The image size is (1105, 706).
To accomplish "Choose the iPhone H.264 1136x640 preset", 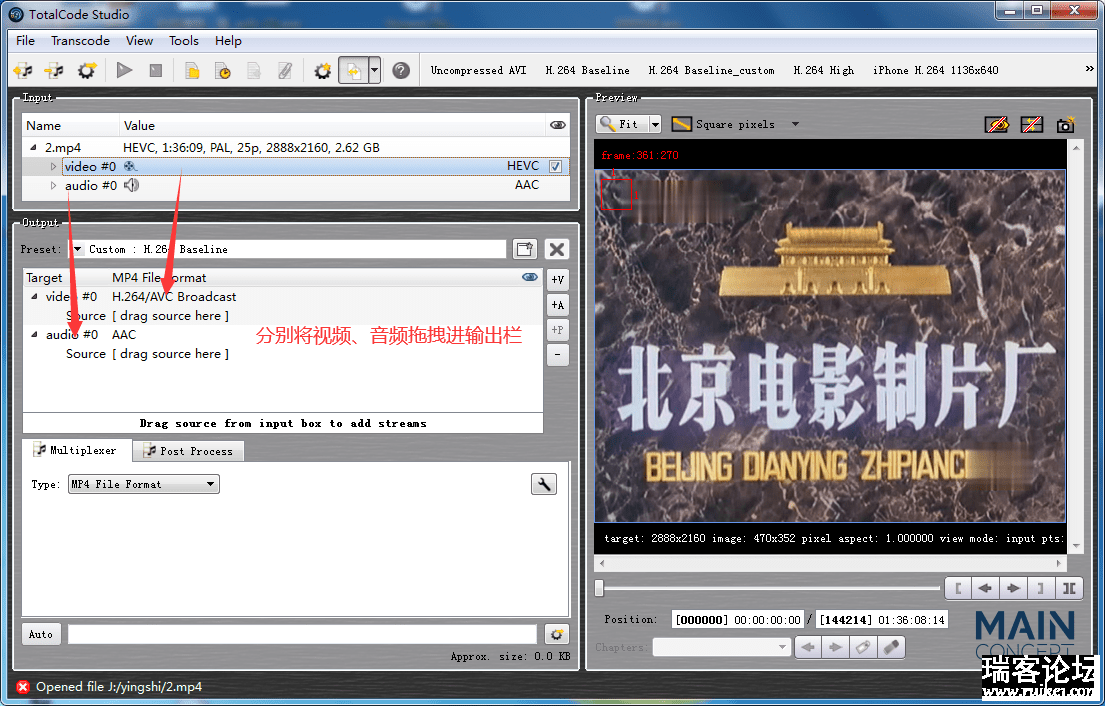I will (936, 70).
